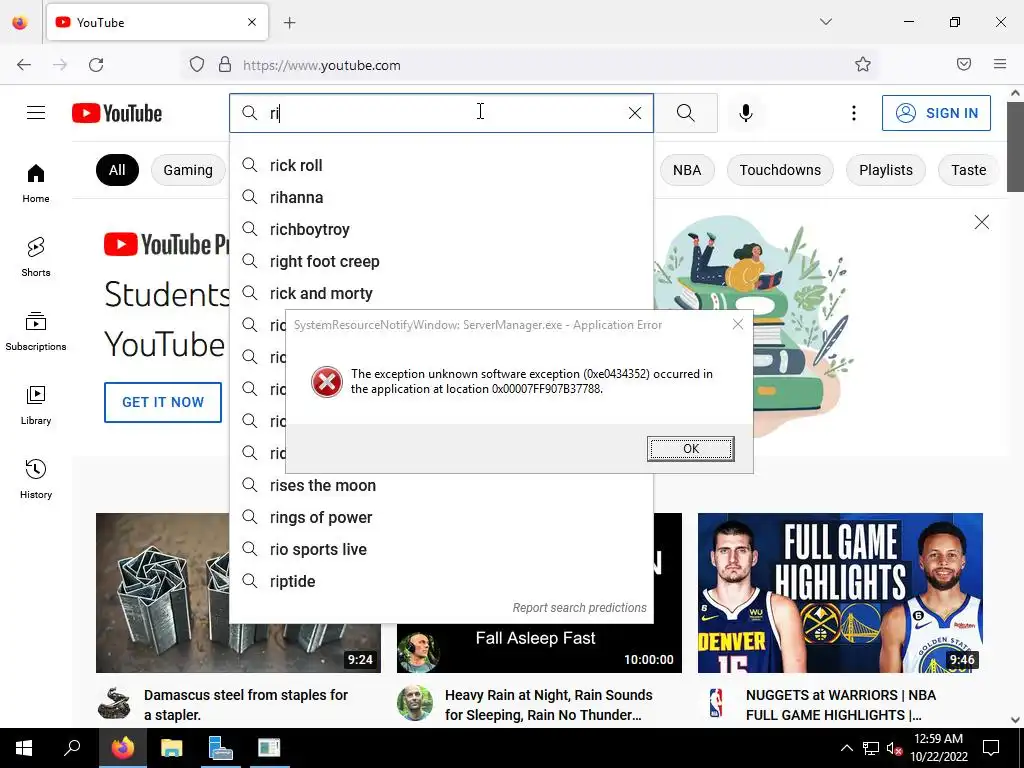Click the SIGN IN button
This screenshot has height=768, width=1024.
tap(936, 113)
